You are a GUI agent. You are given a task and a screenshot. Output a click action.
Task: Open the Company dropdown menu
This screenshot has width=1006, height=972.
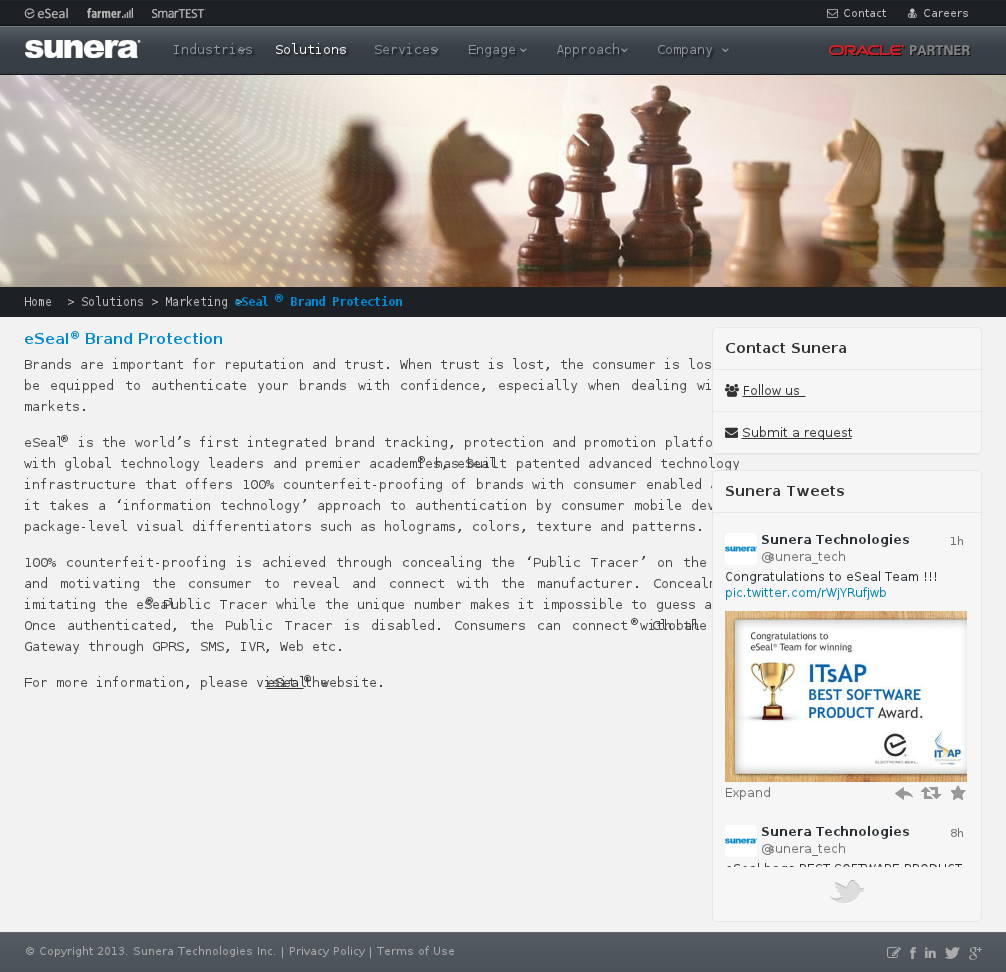point(693,50)
